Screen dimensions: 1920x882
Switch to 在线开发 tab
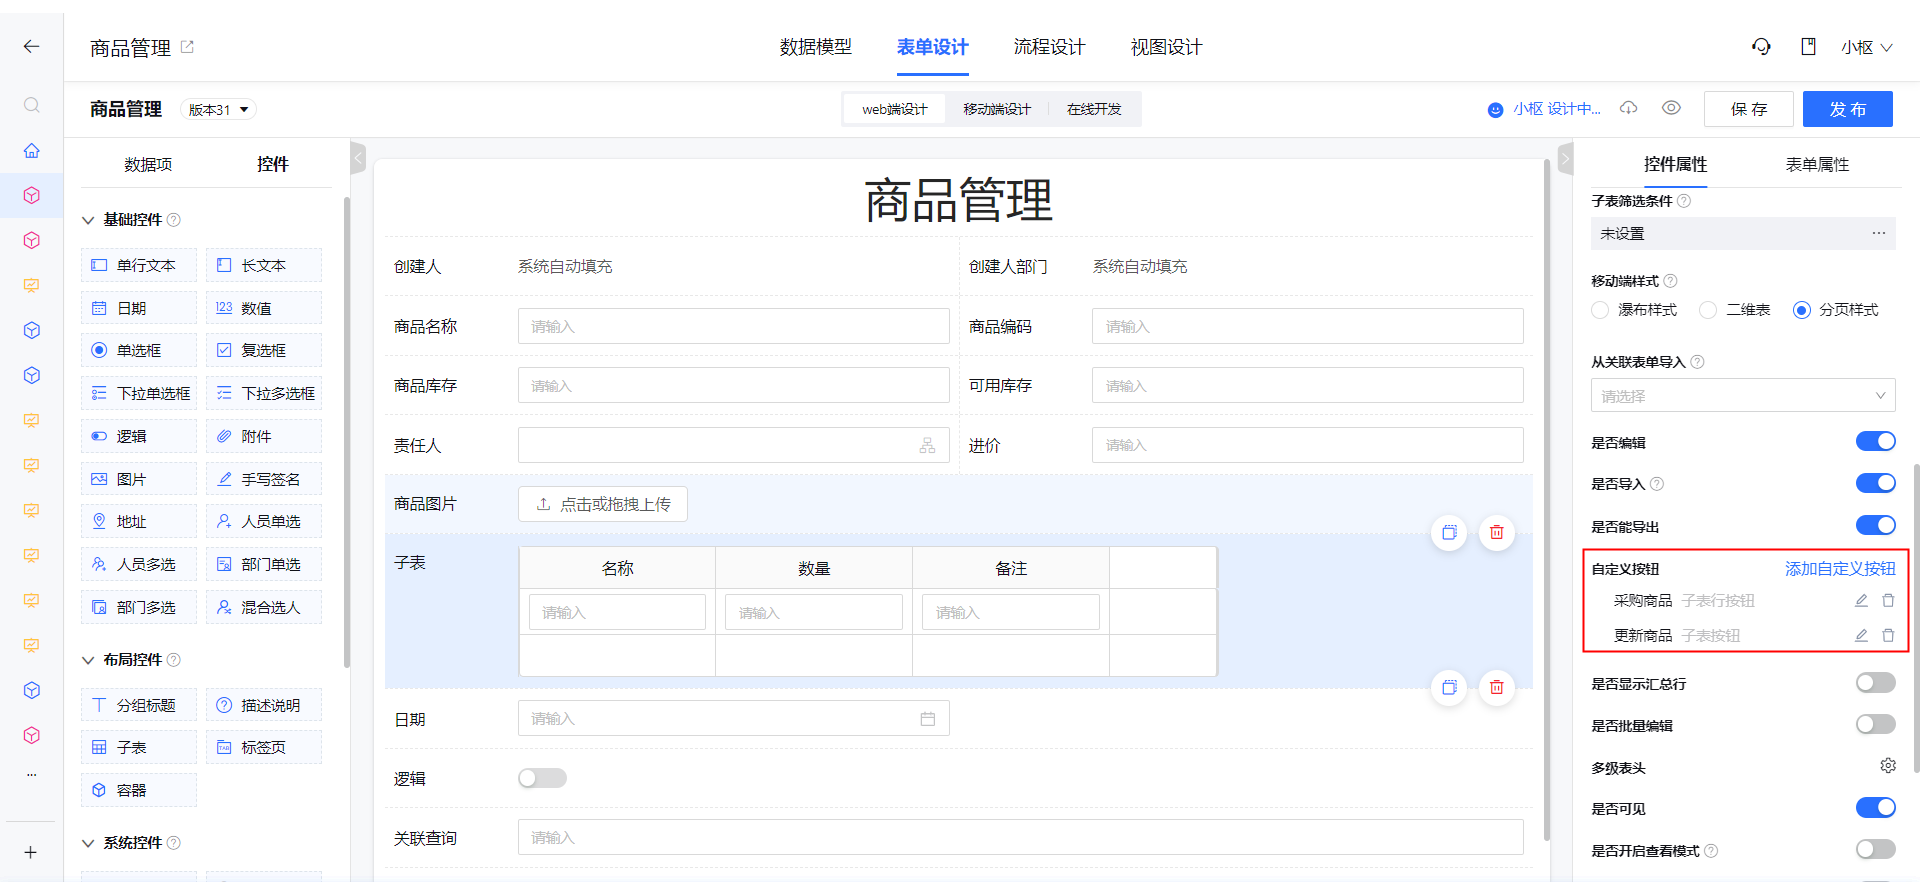1094,109
